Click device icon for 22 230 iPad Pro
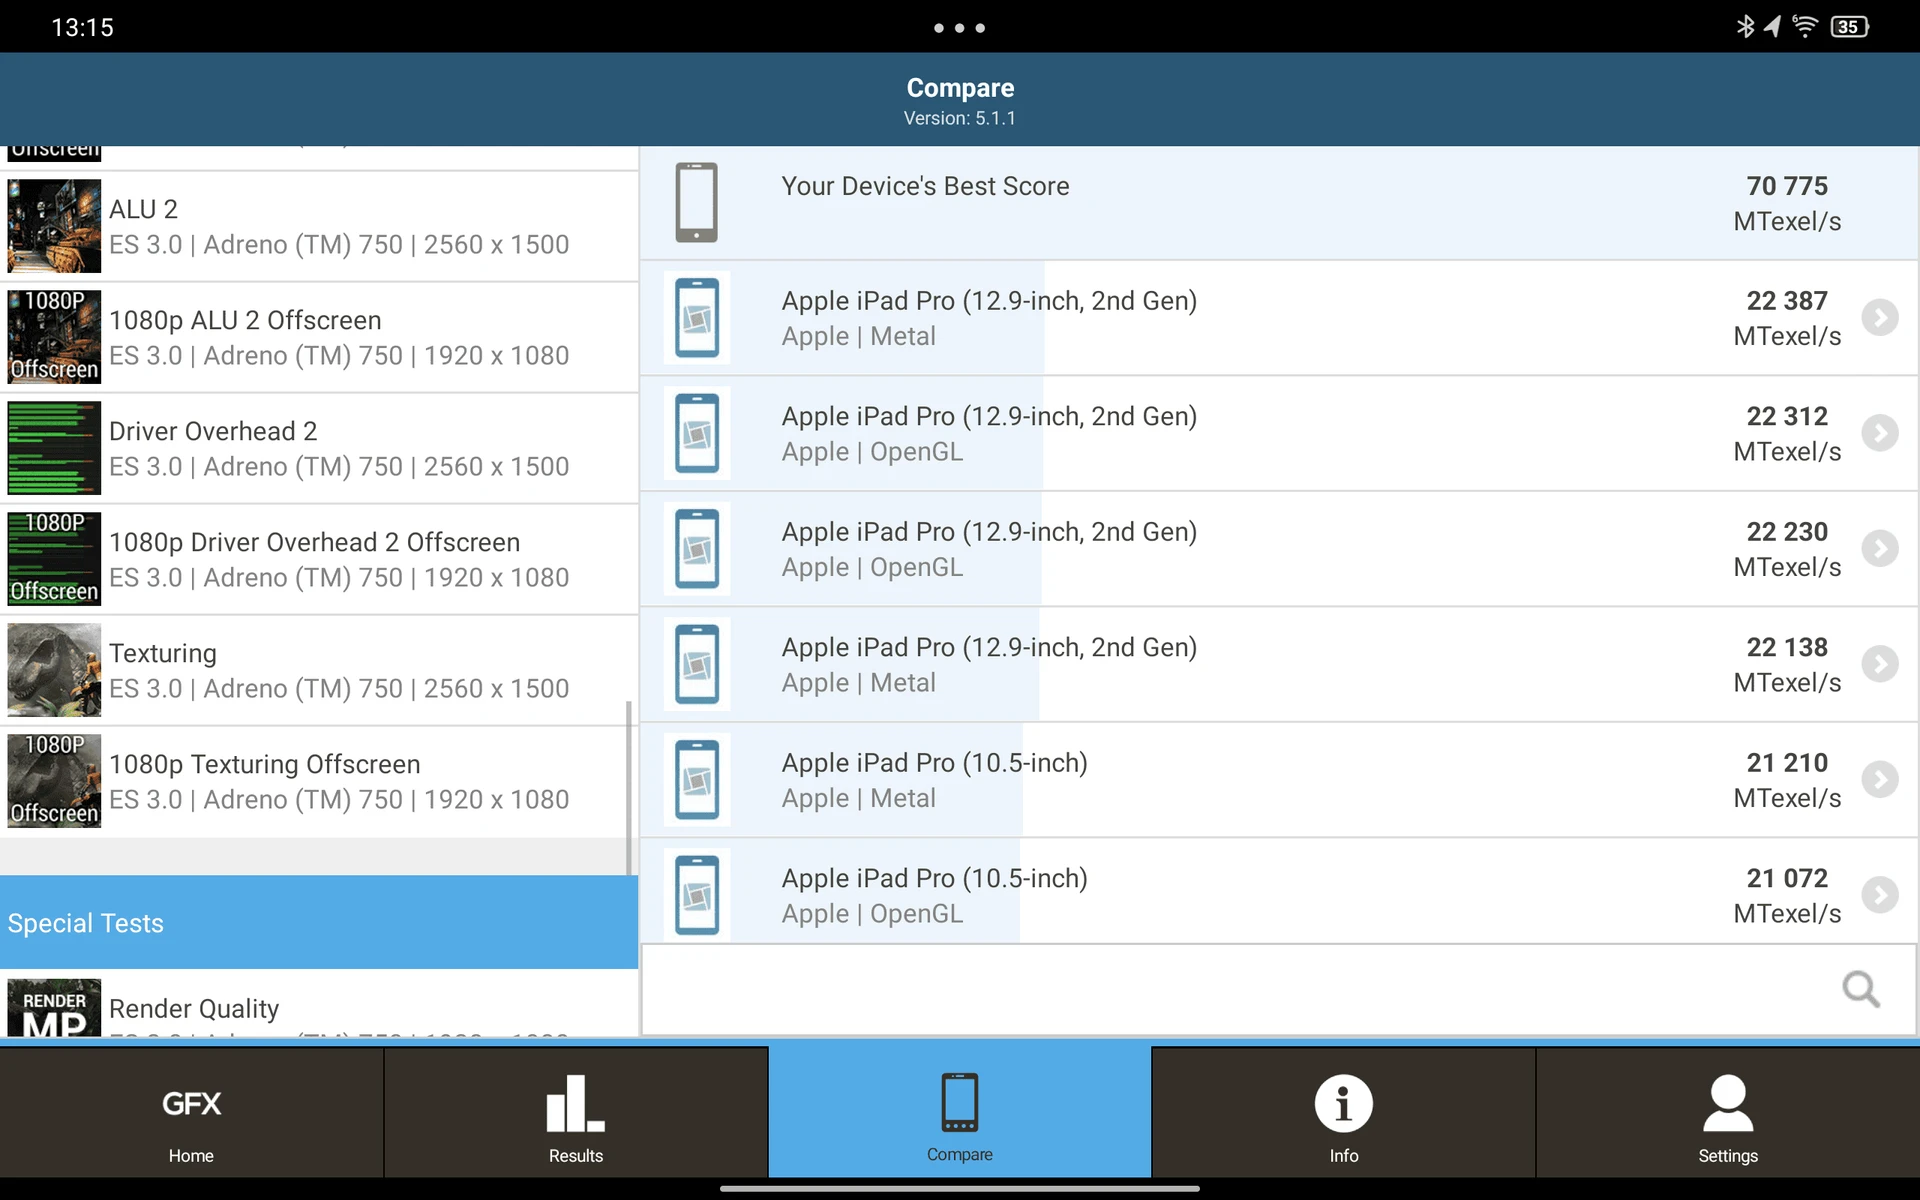The height and width of the screenshot is (1200, 1920). (x=697, y=549)
